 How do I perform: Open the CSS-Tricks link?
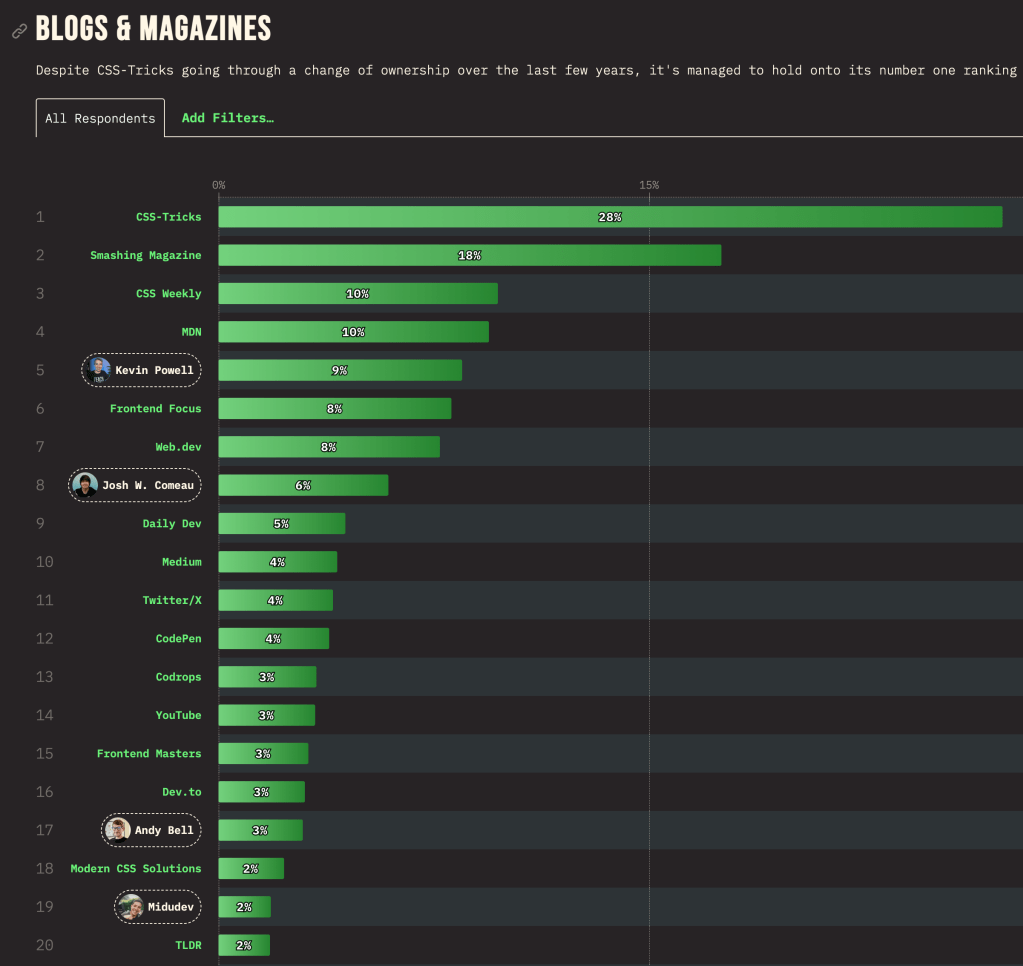[x=168, y=217]
